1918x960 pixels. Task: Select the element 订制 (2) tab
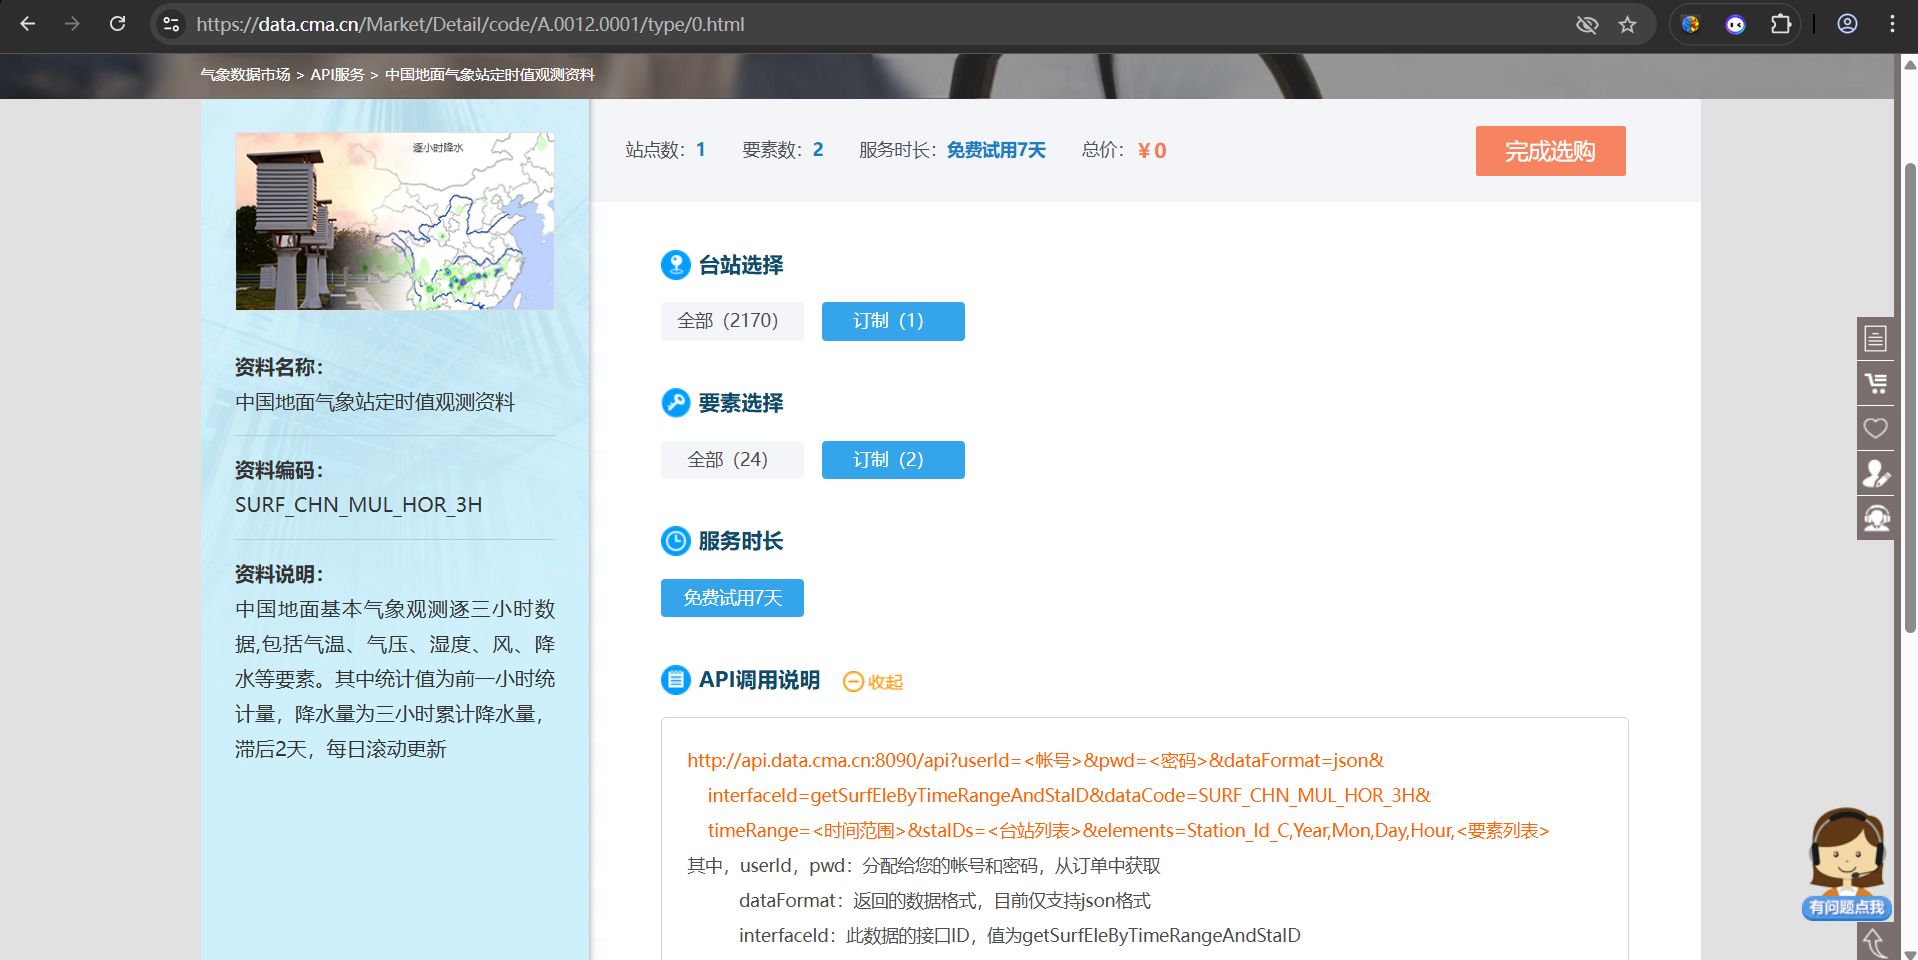(x=893, y=460)
